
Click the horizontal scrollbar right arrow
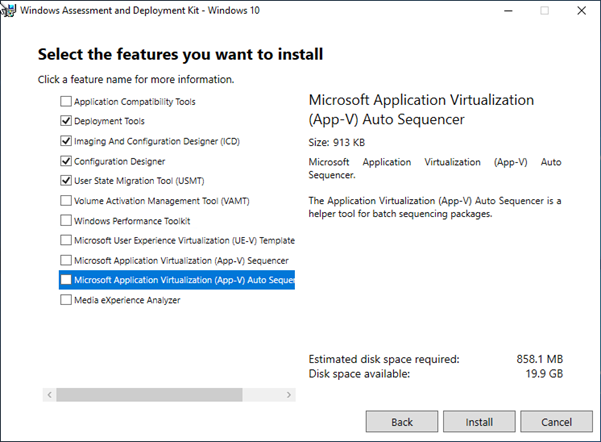[289, 394]
